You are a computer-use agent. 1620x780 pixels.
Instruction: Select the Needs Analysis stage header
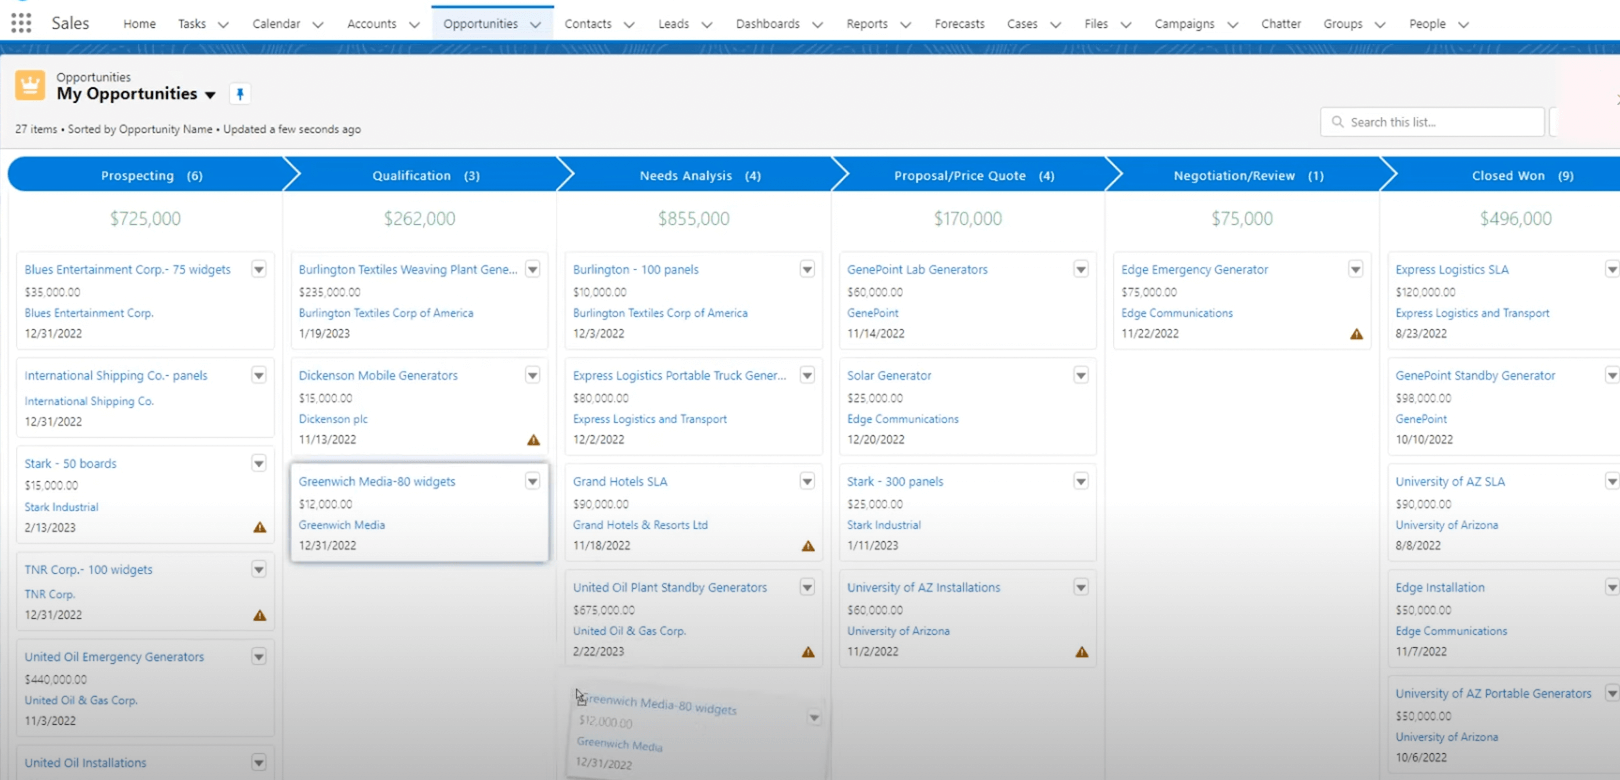click(700, 175)
